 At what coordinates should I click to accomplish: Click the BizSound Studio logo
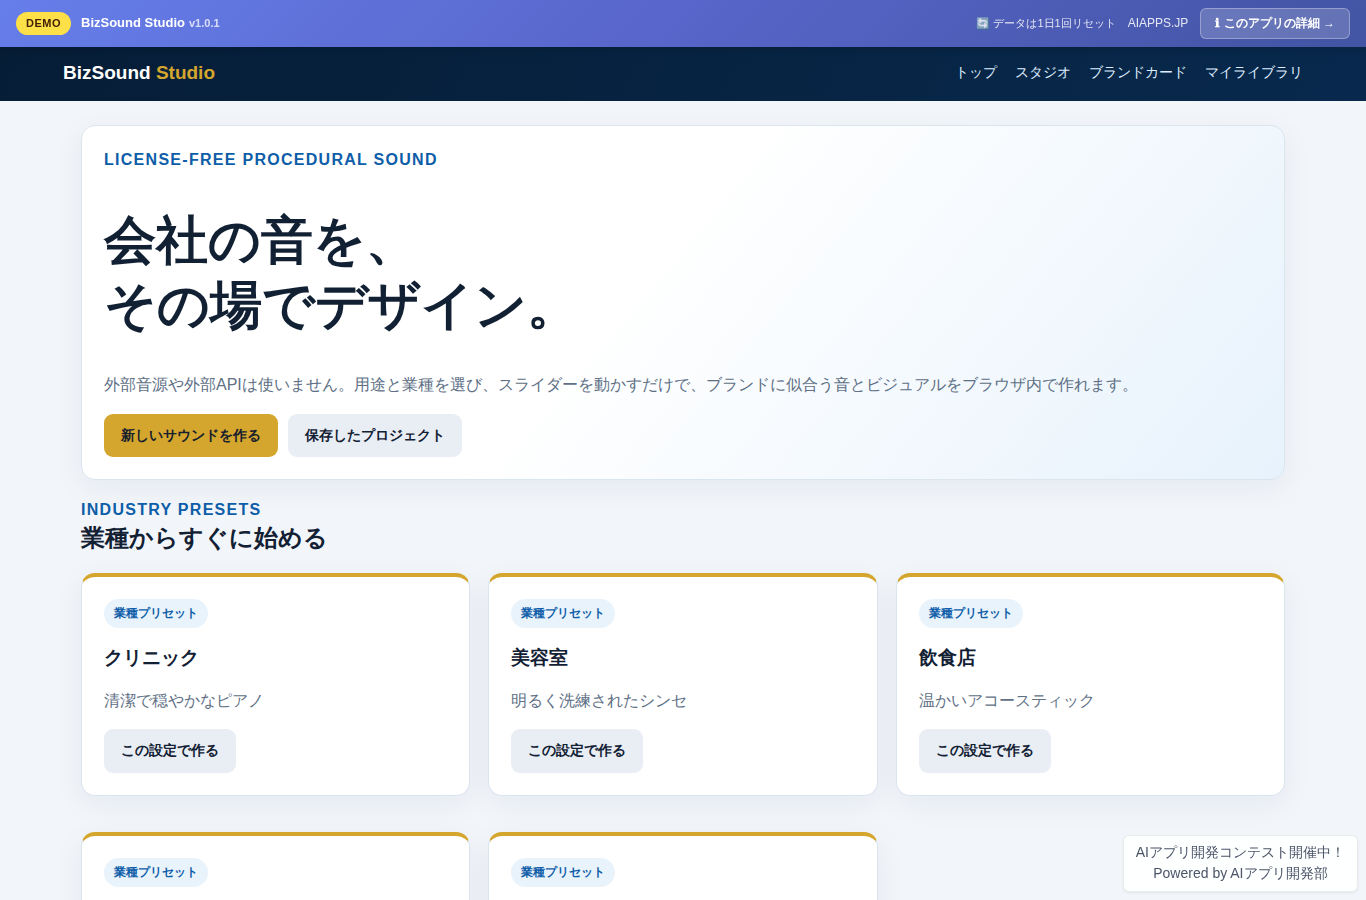(139, 73)
